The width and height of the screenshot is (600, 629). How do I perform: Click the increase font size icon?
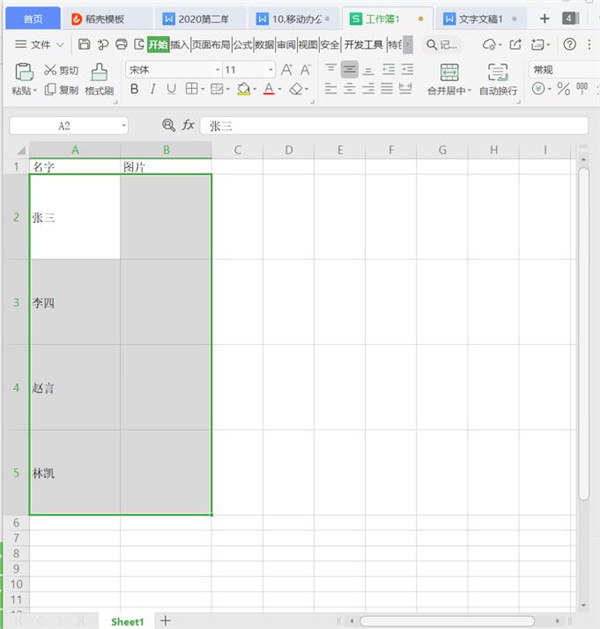(288, 70)
